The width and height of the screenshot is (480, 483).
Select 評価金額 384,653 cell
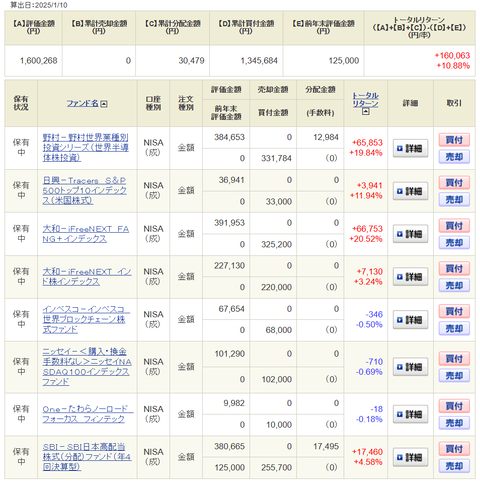229,137
